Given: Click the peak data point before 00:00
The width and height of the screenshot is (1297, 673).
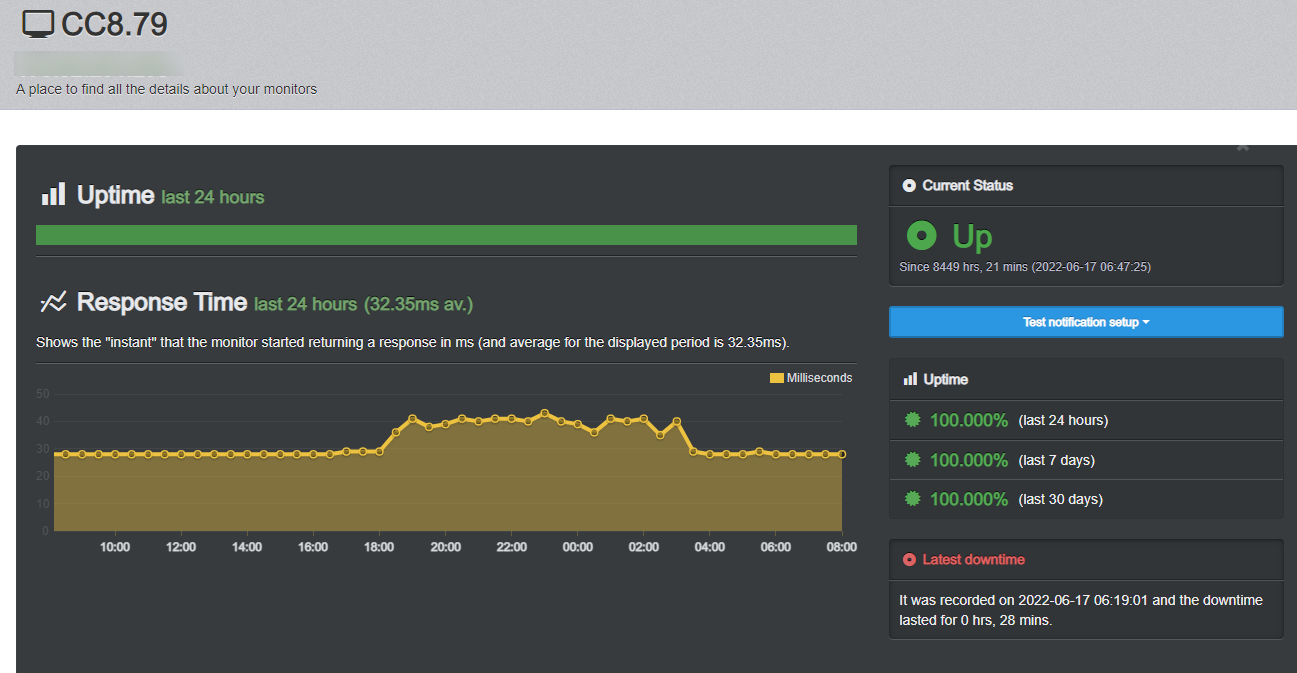Looking at the screenshot, I should [x=544, y=412].
